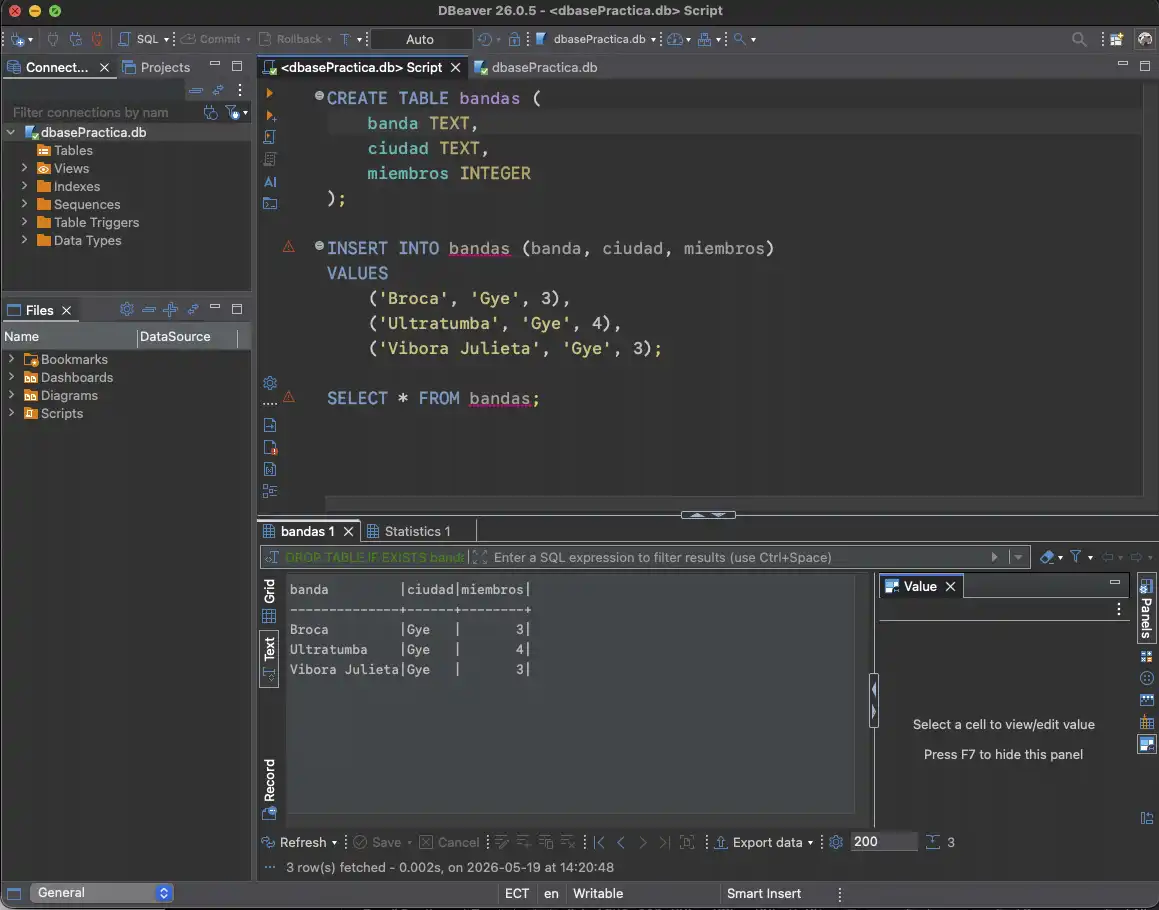Click the result set settings gear icon
This screenshot has width=1159, height=910.
(836, 842)
